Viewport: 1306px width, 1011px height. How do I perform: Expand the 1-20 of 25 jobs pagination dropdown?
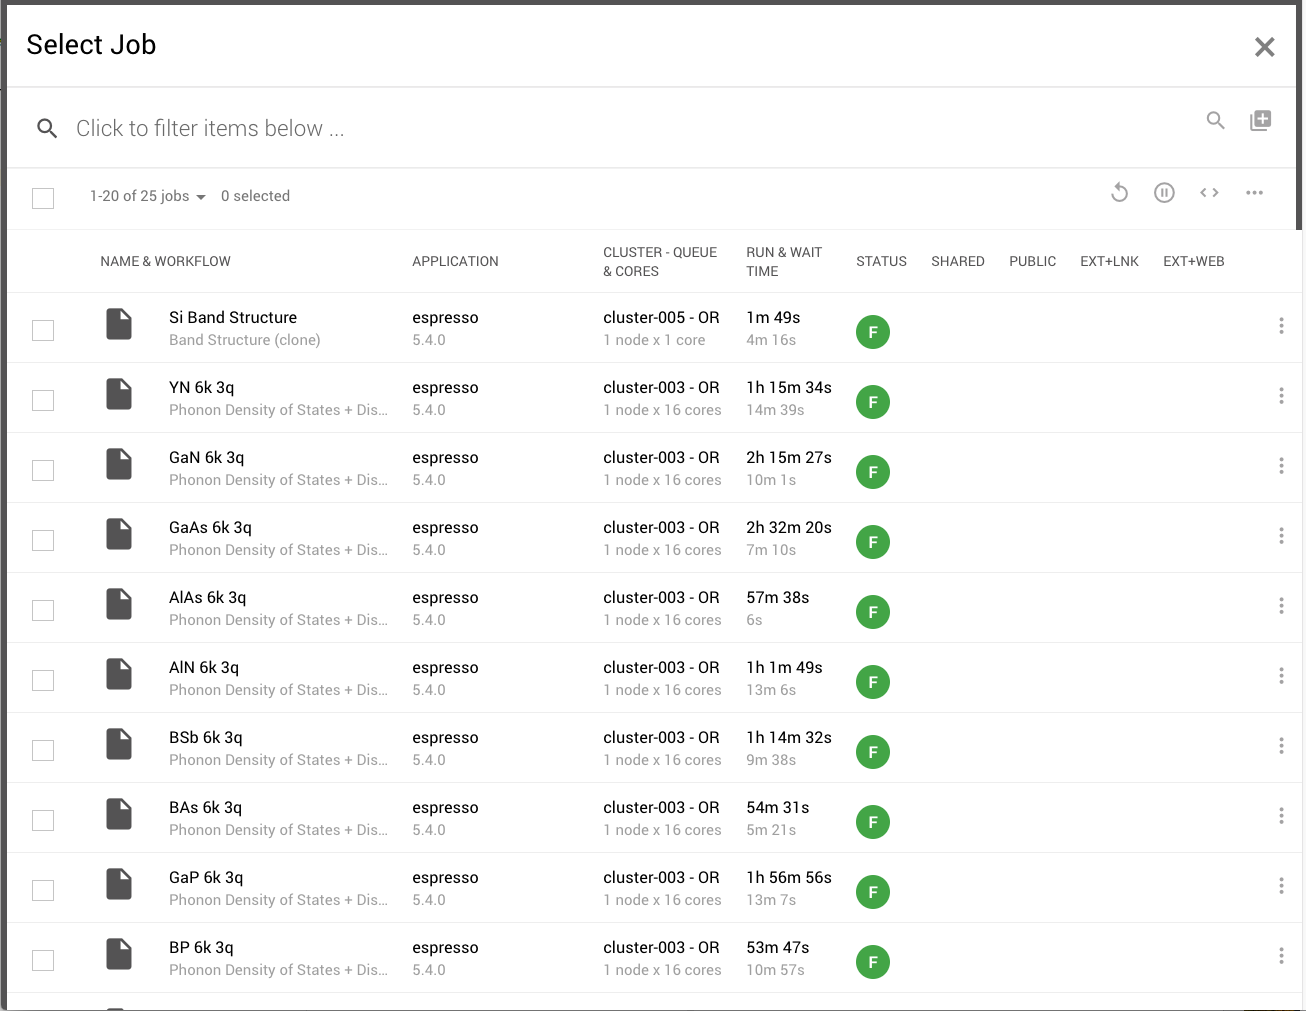coord(148,197)
